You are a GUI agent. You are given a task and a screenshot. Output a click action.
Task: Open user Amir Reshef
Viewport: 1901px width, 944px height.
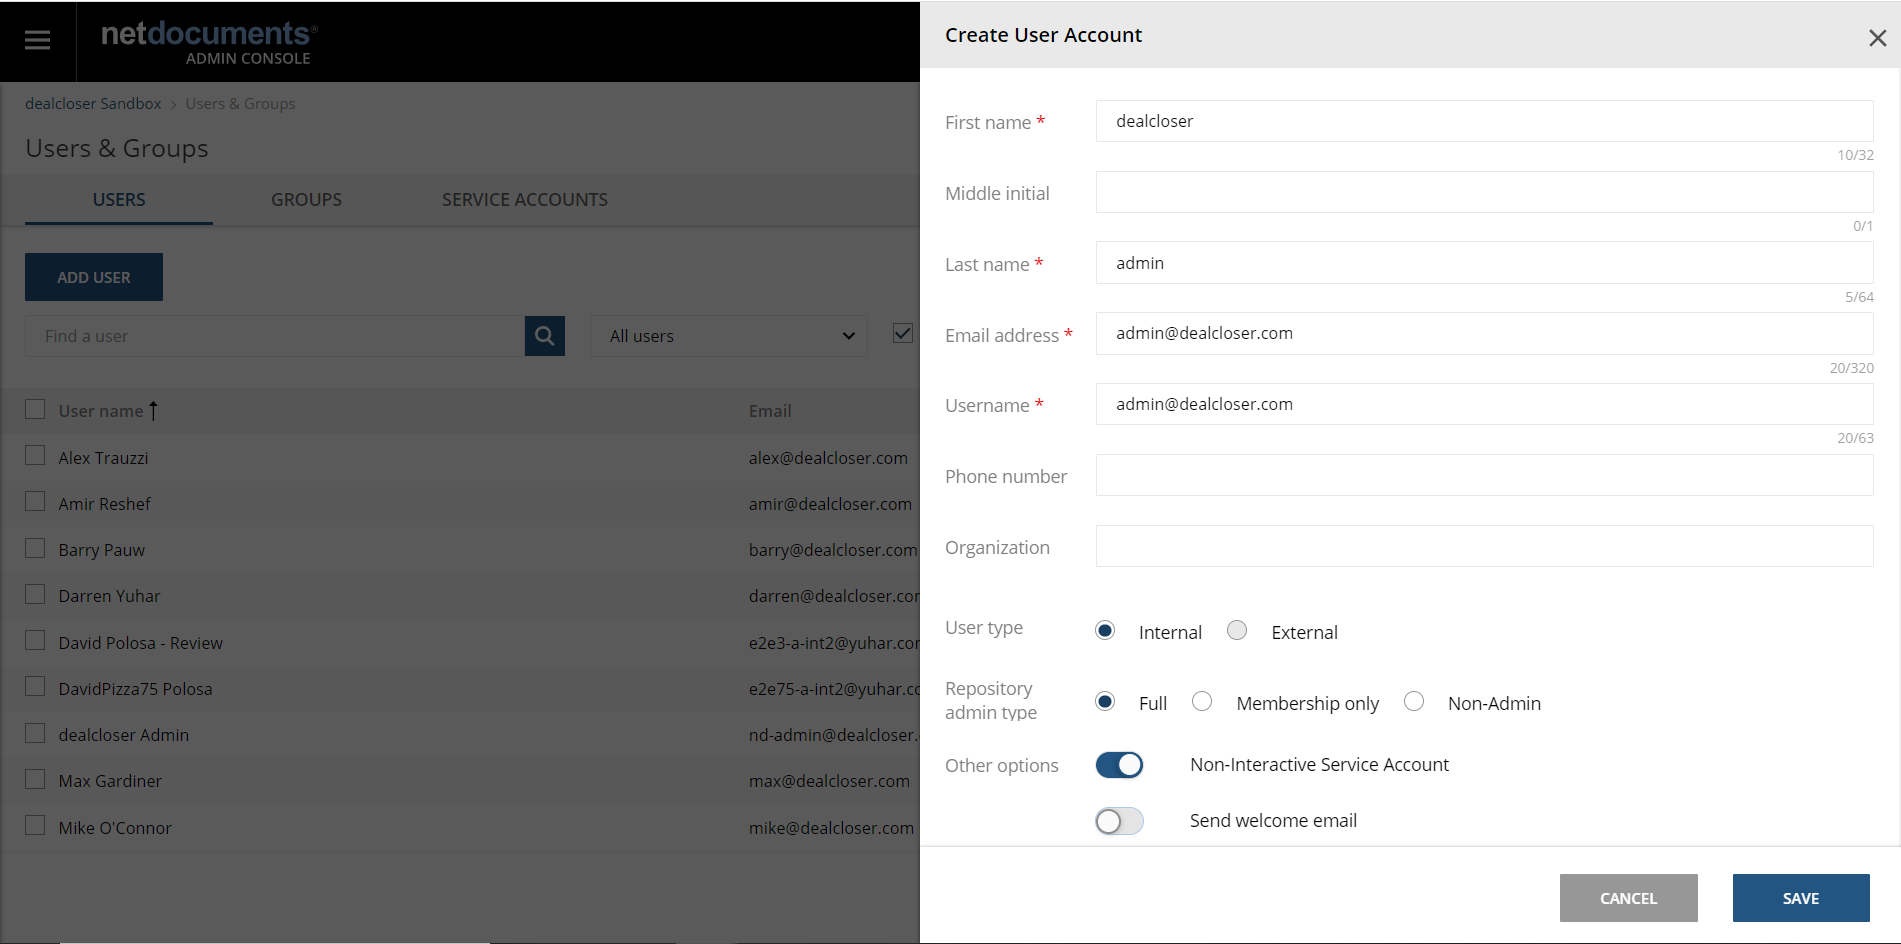(x=104, y=504)
